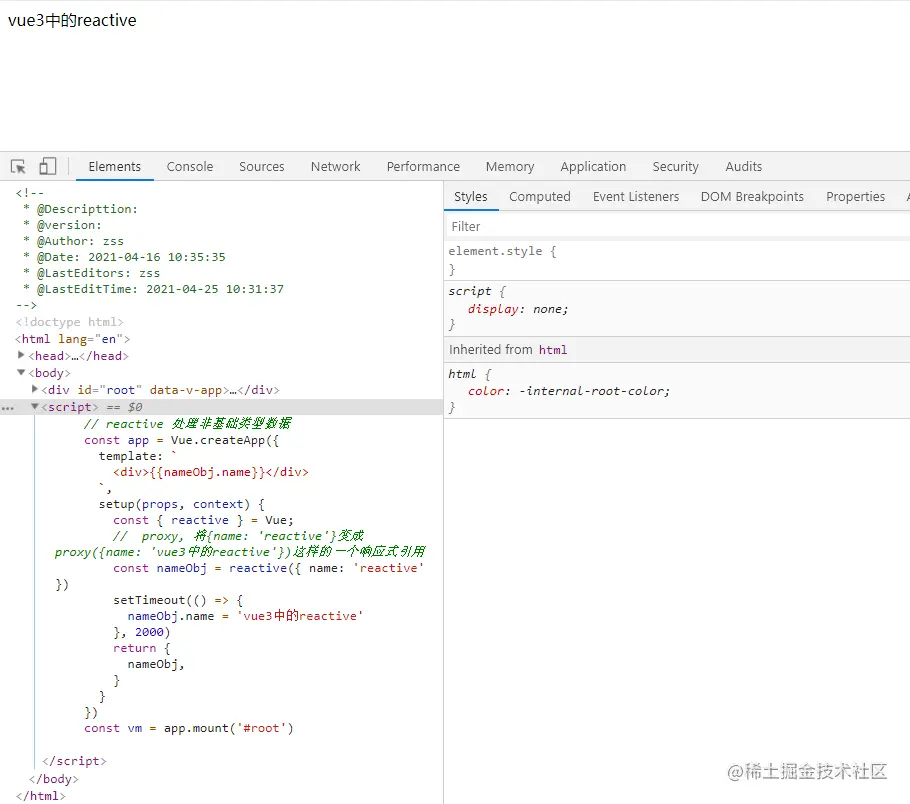910x804 pixels.
Task: Select the Application tab
Action: click(593, 167)
